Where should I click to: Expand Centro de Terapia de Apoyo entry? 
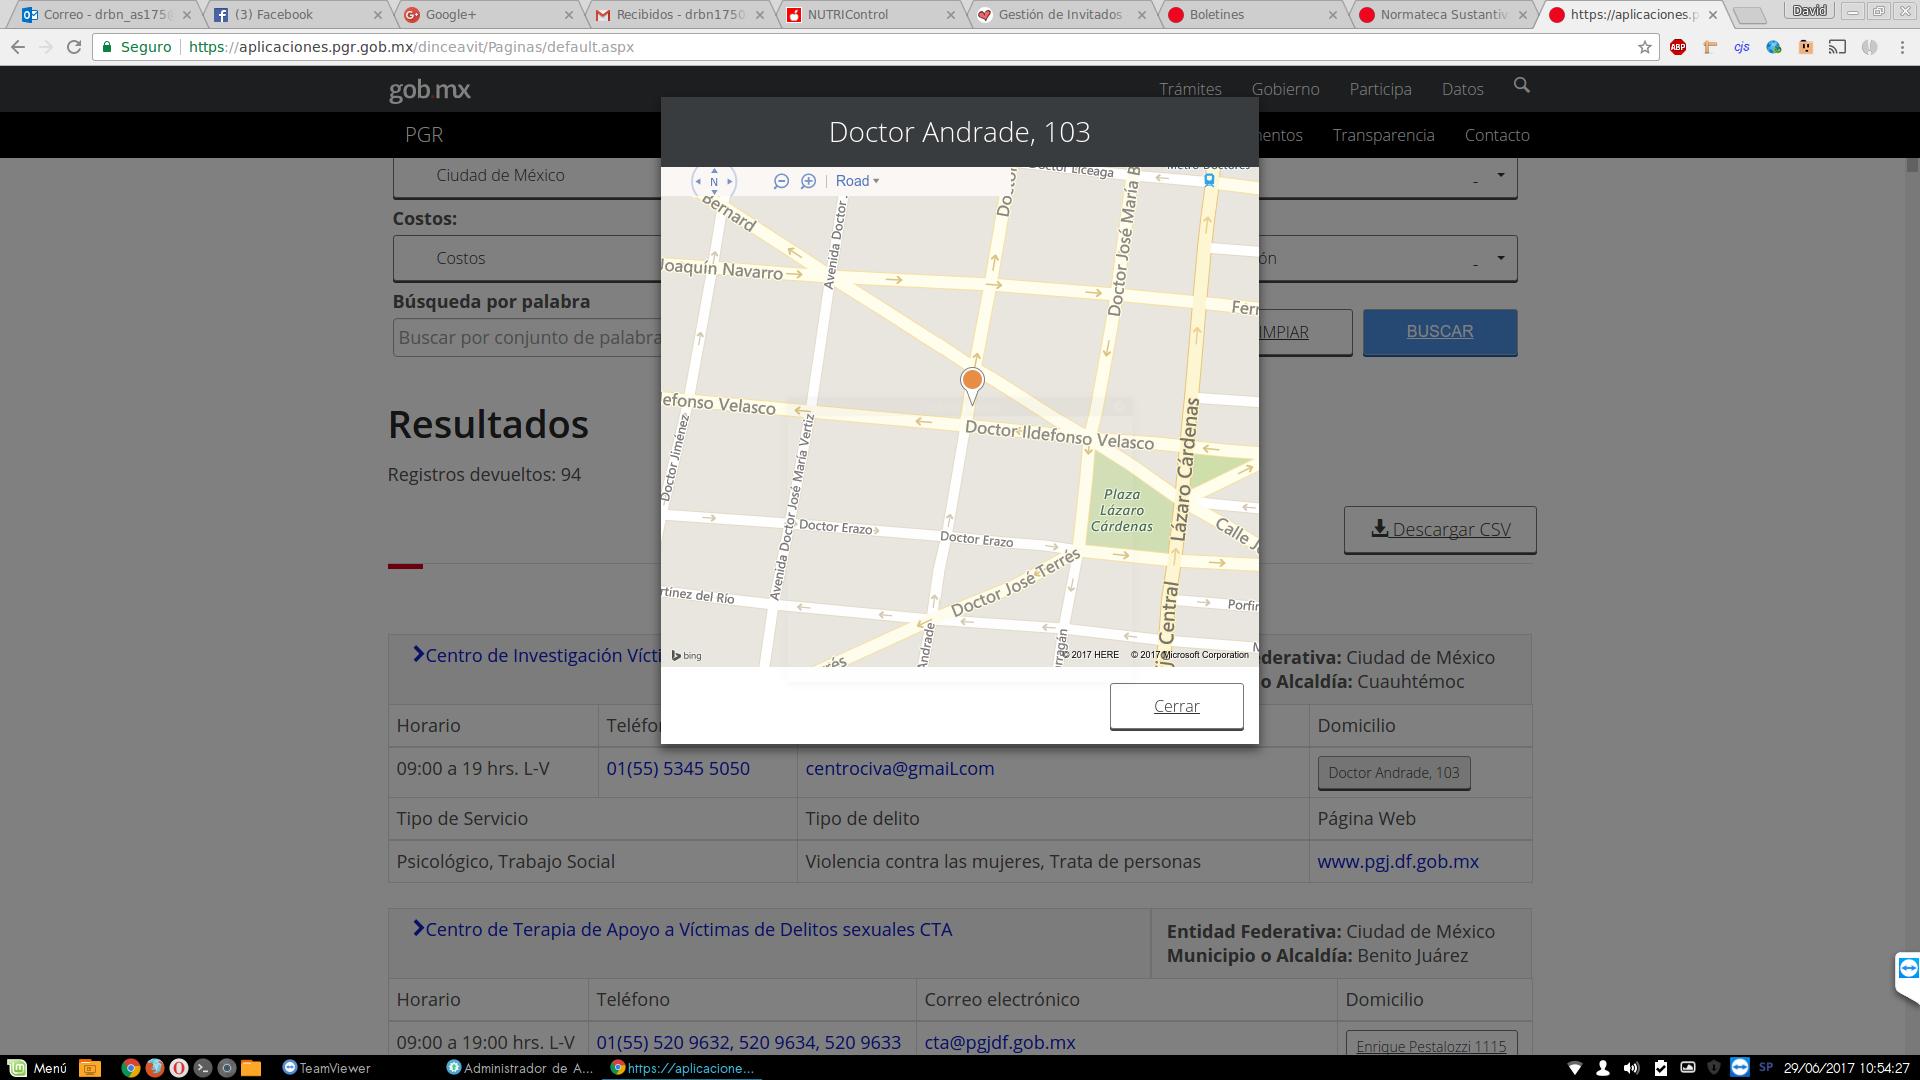coord(682,930)
